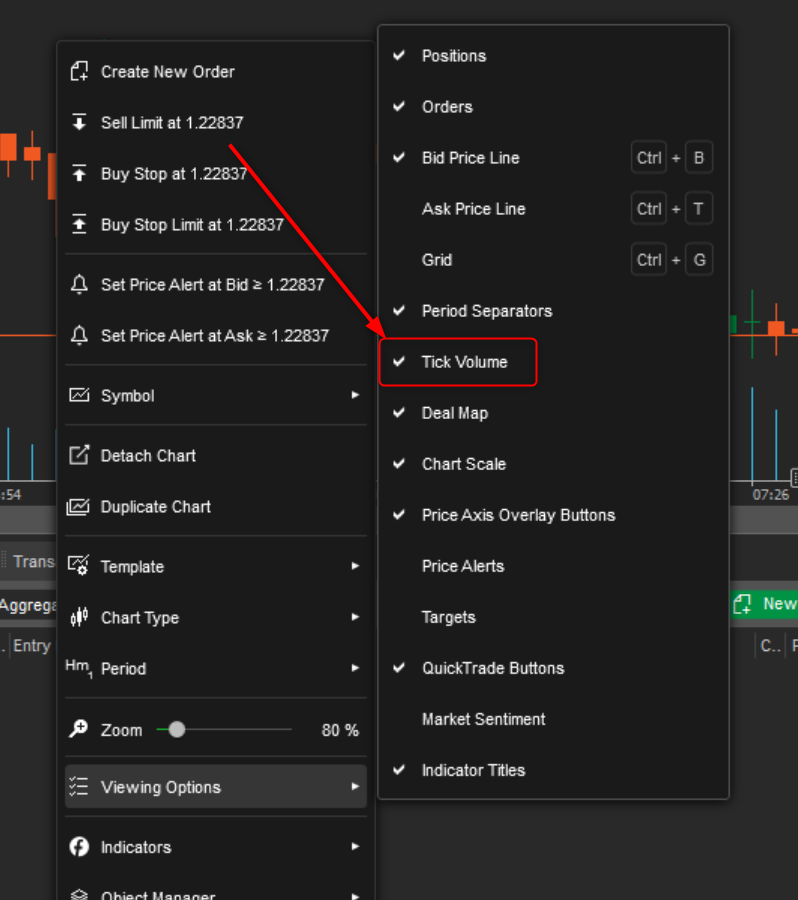This screenshot has width=798, height=900.
Task: Click the green New order button
Action: [765, 604]
